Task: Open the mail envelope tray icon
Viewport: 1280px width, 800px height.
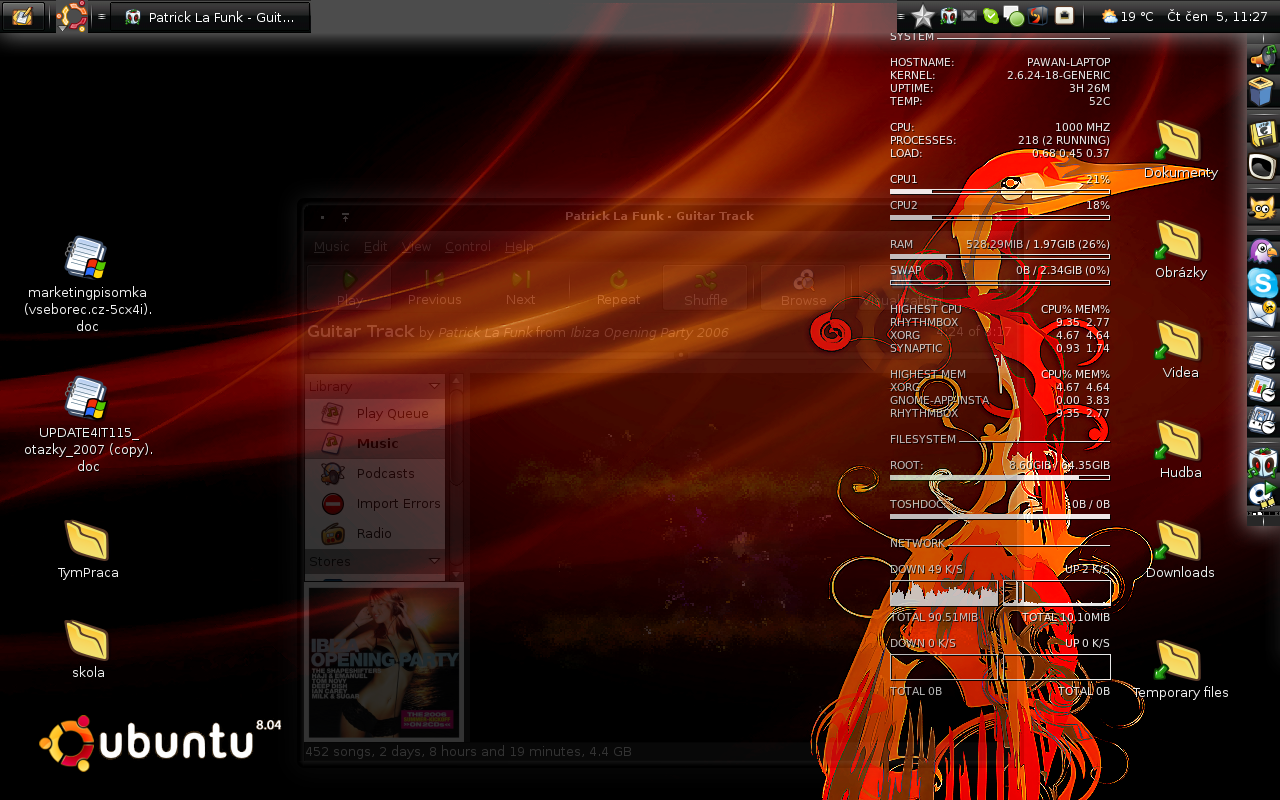Action: click(x=969, y=16)
